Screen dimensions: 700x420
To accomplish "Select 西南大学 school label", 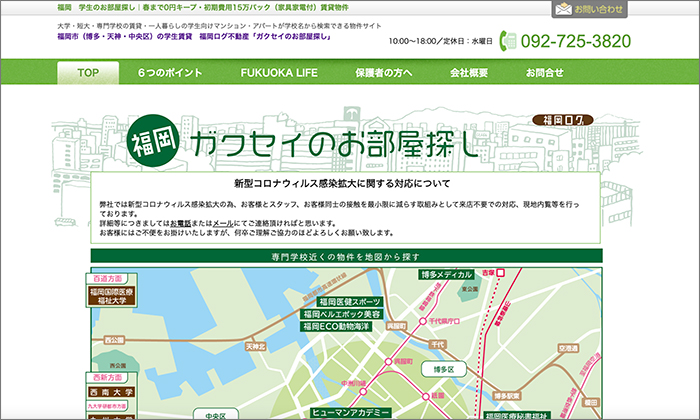I will click(112, 392).
